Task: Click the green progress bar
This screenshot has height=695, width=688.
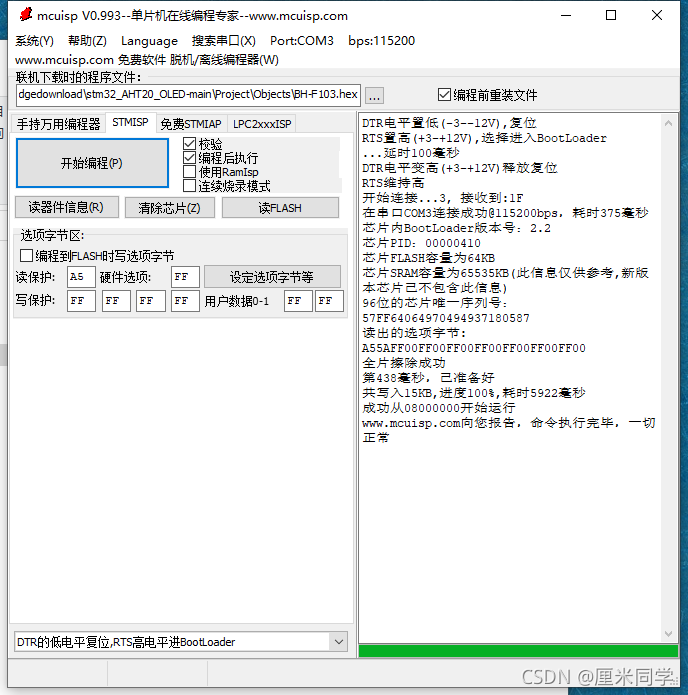Action: [x=518, y=651]
